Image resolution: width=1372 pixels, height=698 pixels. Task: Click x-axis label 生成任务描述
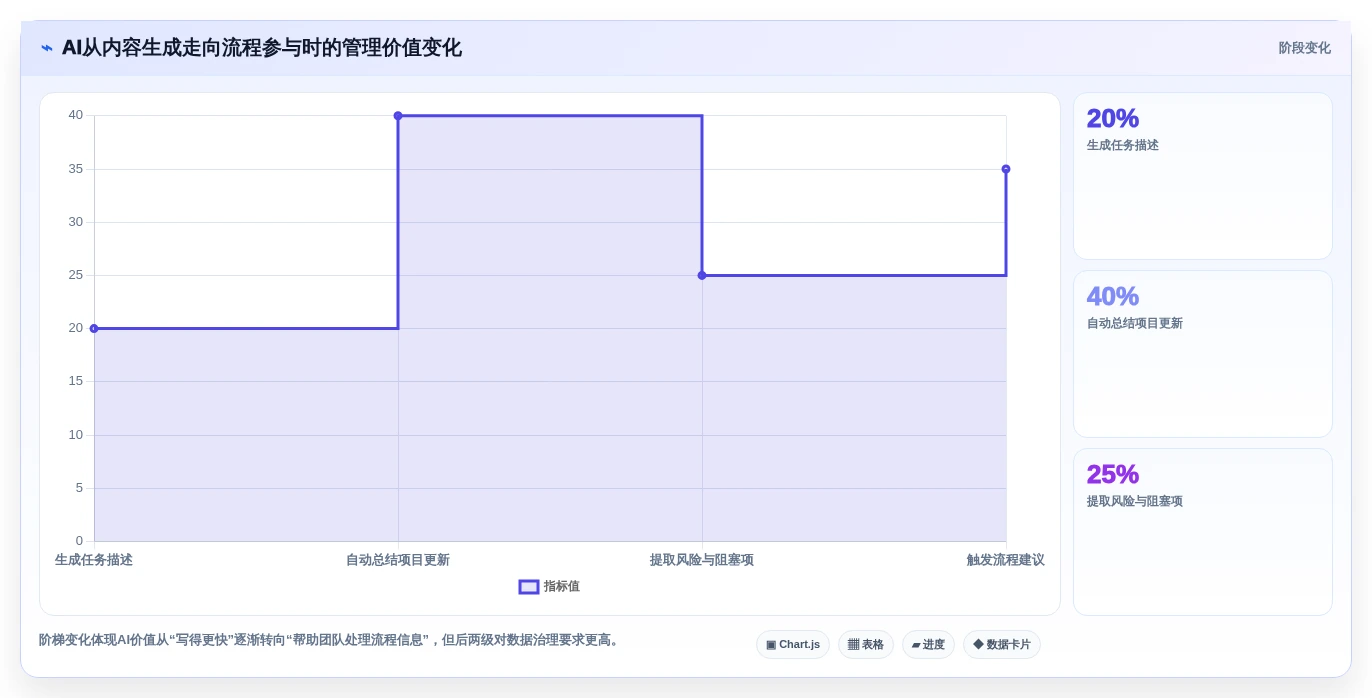tap(94, 560)
